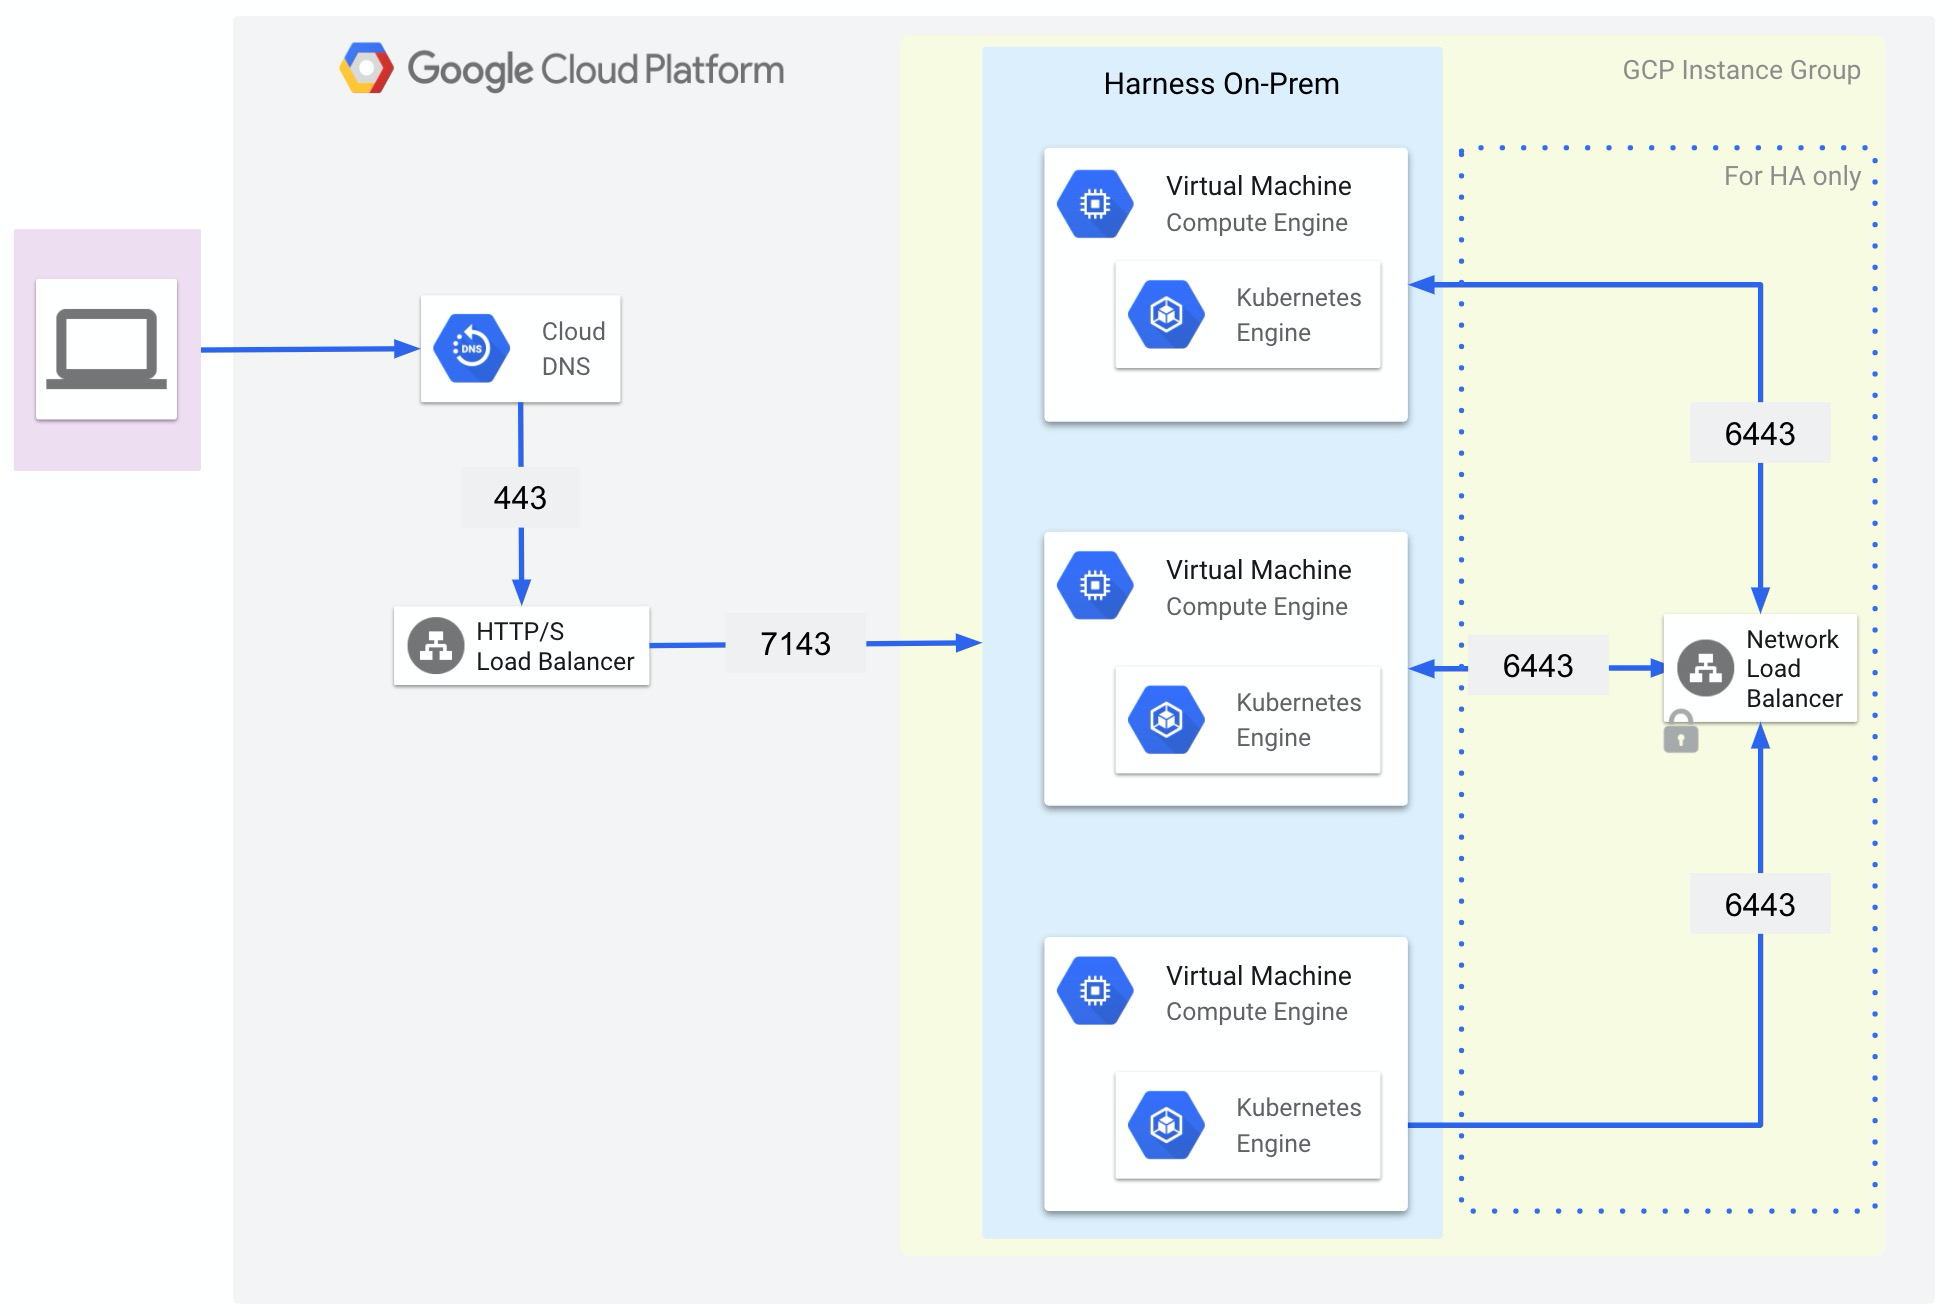Image resolution: width=1946 pixels, height=1316 pixels.
Task: Select the bottom Virtual Machine Compute Engine icon
Action: pos(1095,991)
